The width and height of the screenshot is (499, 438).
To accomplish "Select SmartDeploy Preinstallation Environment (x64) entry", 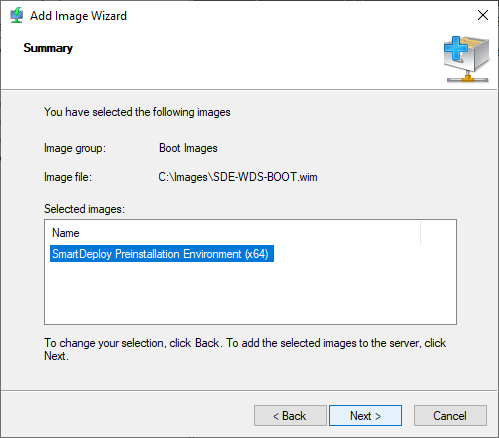I will pyautogui.click(x=162, y=254).
